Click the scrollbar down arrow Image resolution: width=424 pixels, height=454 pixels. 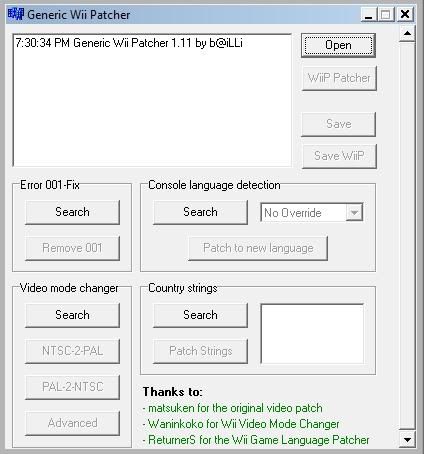(407, 439)
